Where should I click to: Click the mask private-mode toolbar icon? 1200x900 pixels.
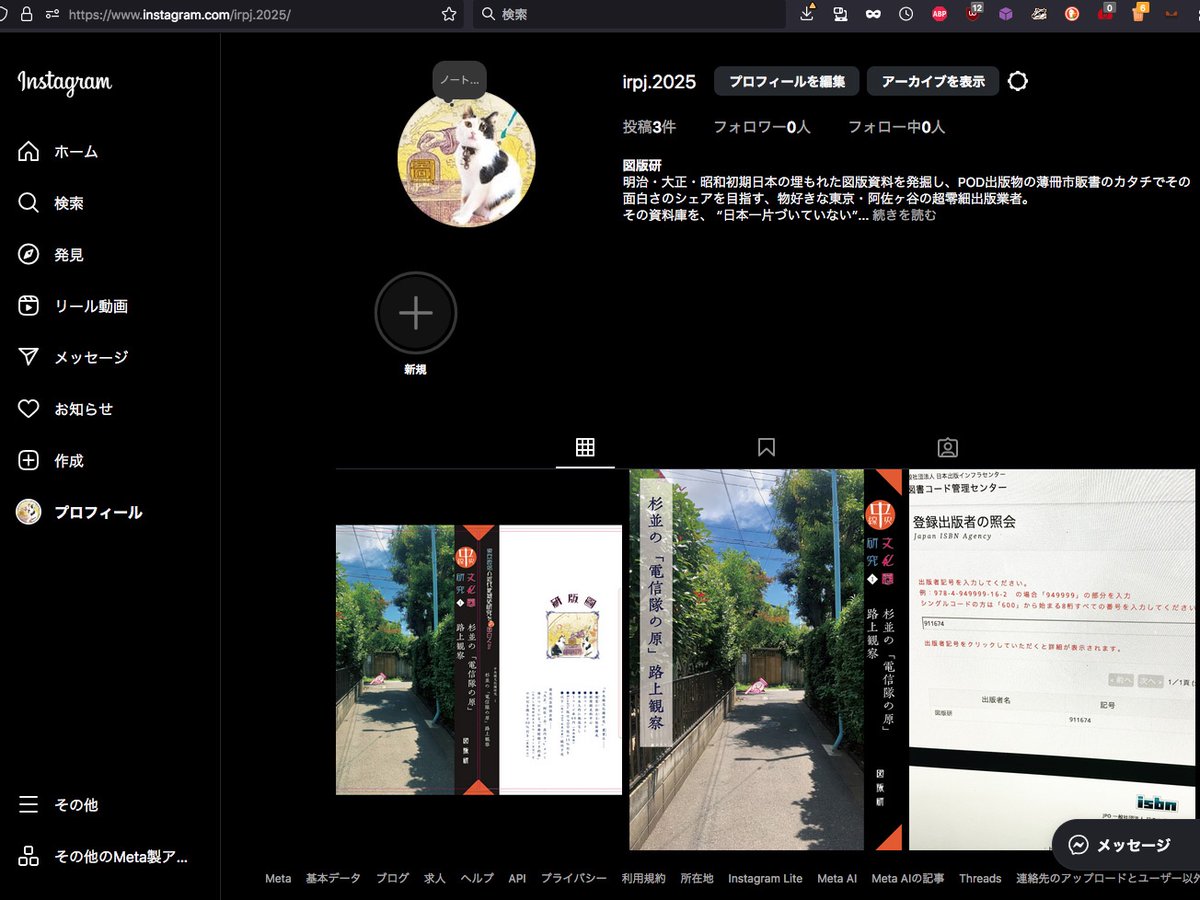873,14
